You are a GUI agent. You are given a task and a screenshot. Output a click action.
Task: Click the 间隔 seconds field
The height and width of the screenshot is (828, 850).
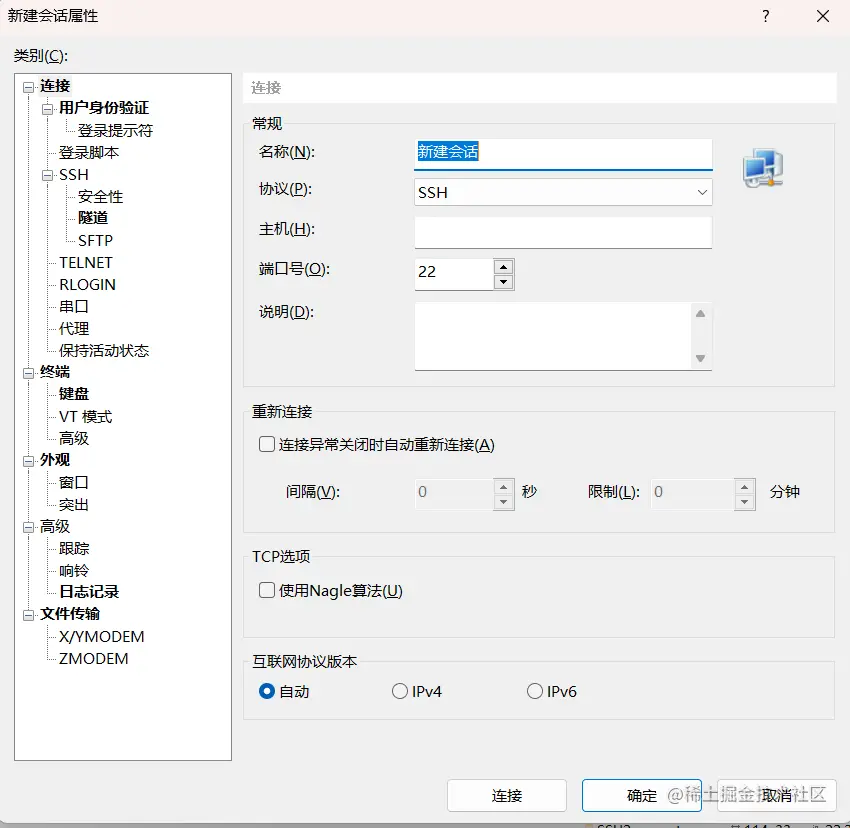[x=454, y=494]
